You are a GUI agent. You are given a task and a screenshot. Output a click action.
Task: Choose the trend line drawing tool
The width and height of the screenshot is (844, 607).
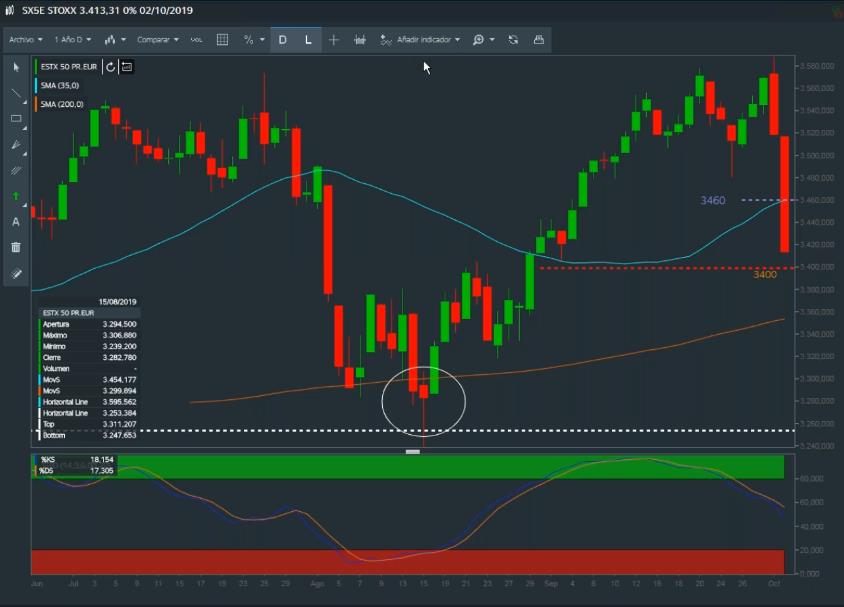click(16, 93)
